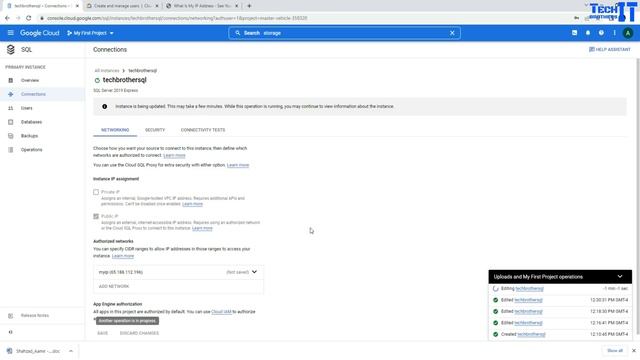Open Backups in the sidebar

29,136
